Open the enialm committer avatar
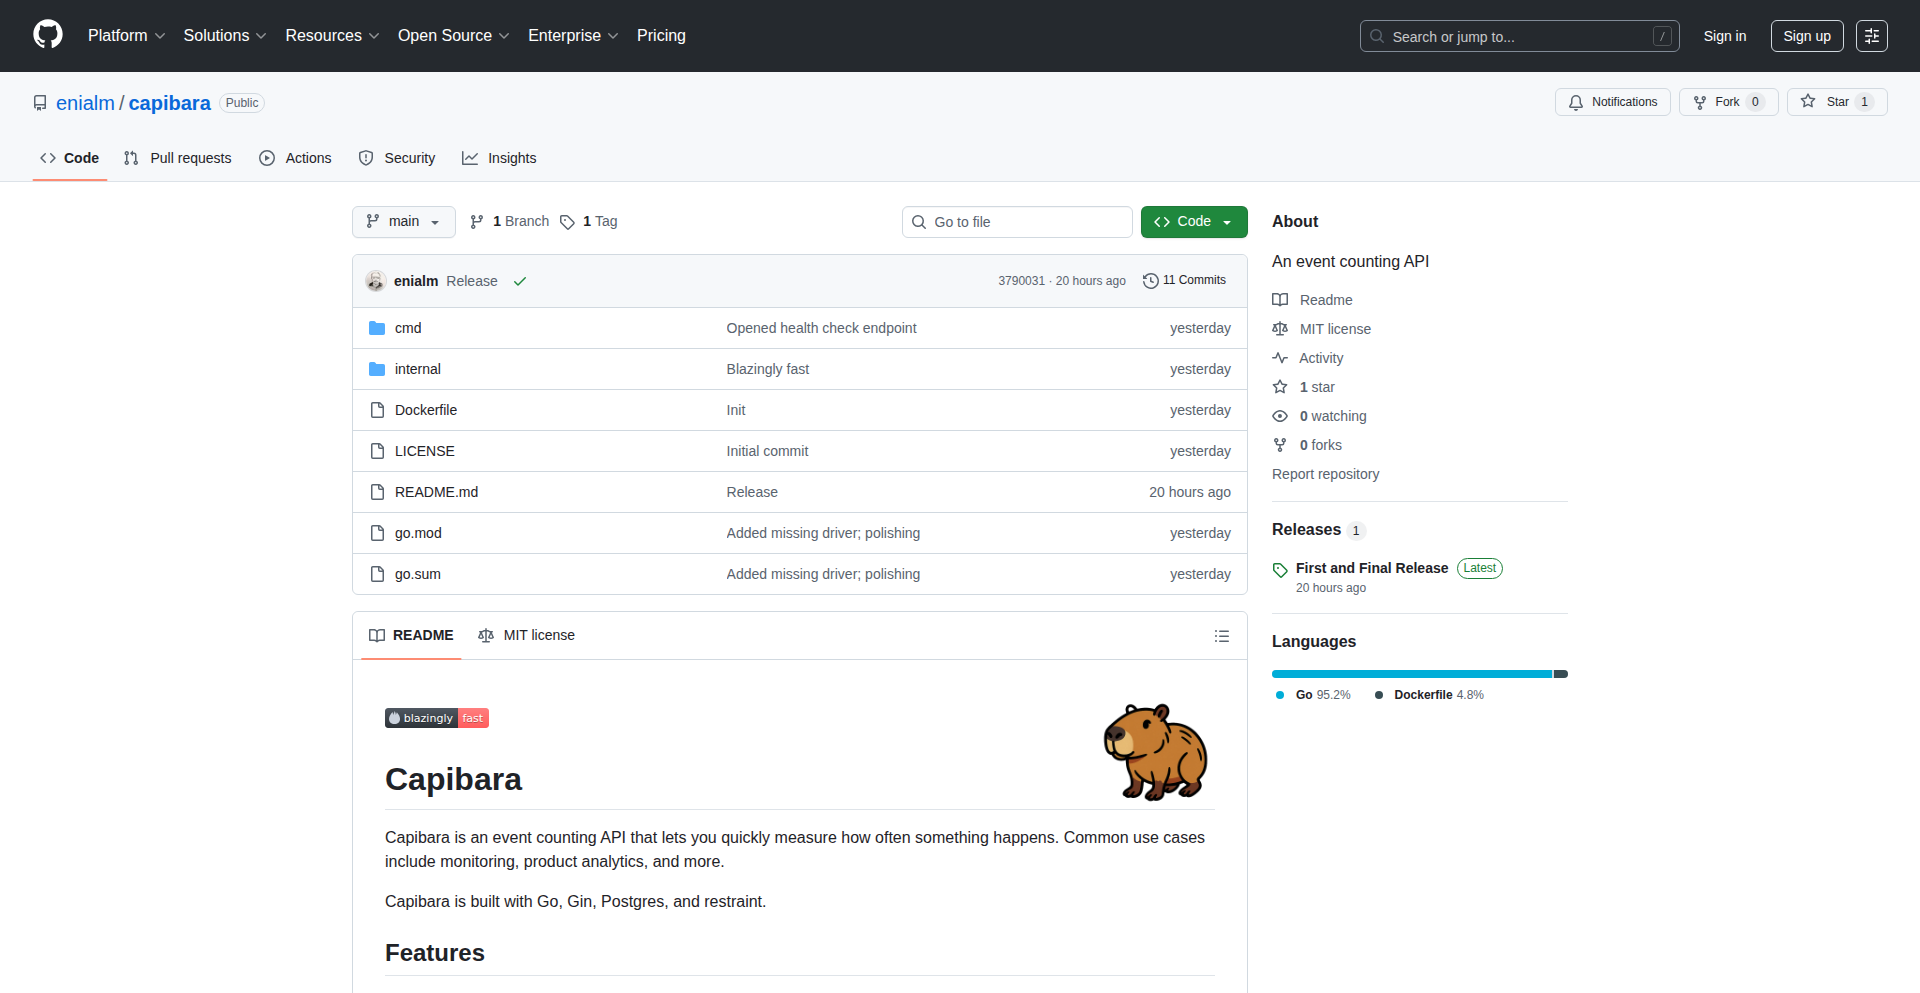 tap(375, 281)
